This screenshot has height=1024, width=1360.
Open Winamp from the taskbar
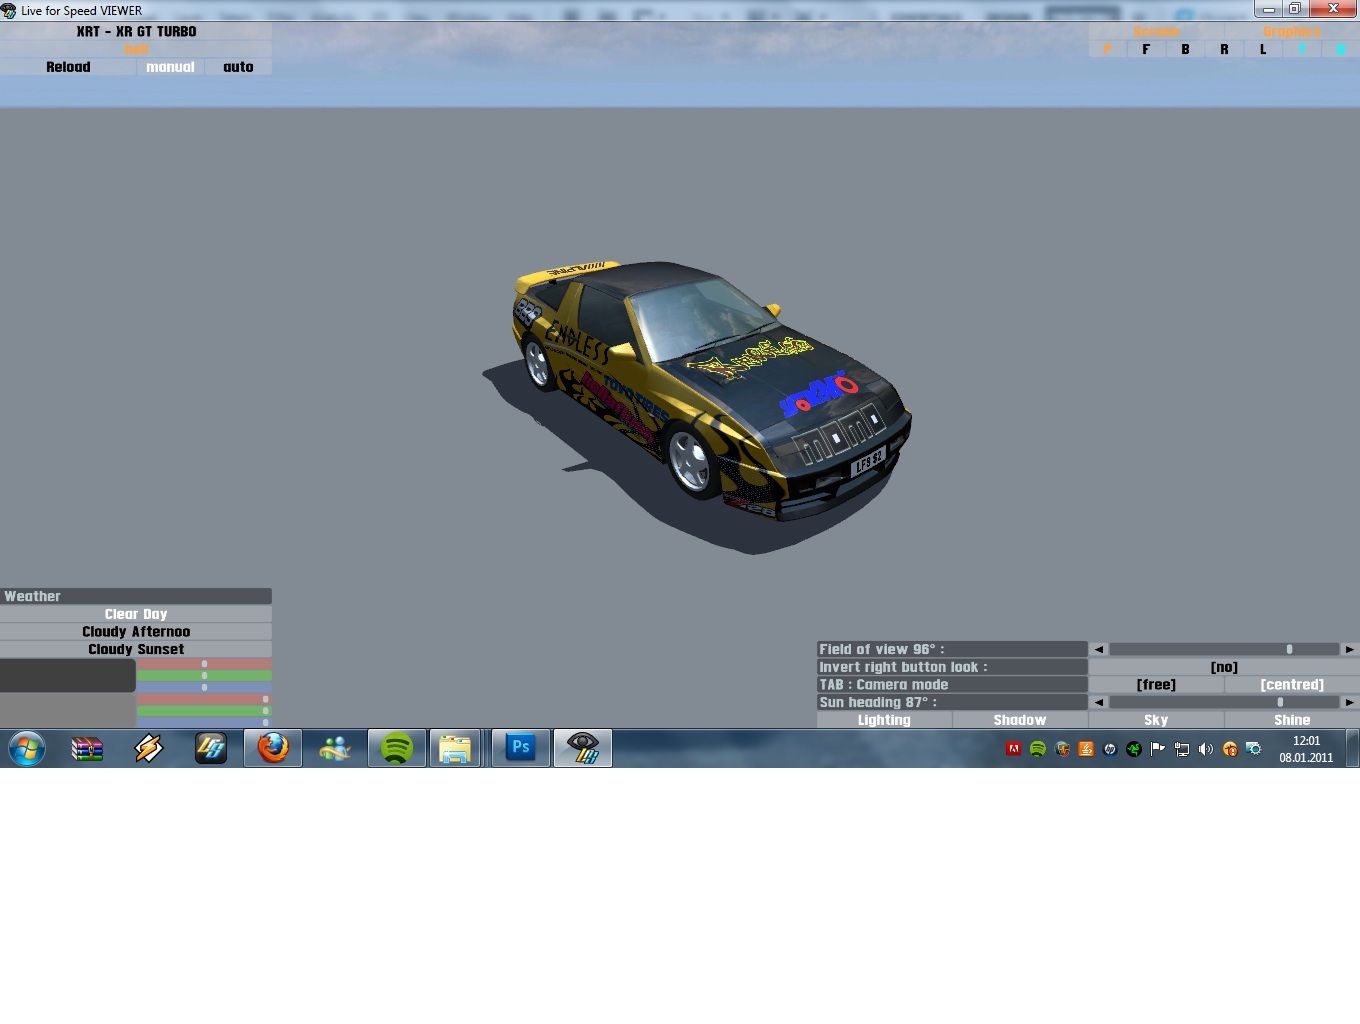click(149, 748)
